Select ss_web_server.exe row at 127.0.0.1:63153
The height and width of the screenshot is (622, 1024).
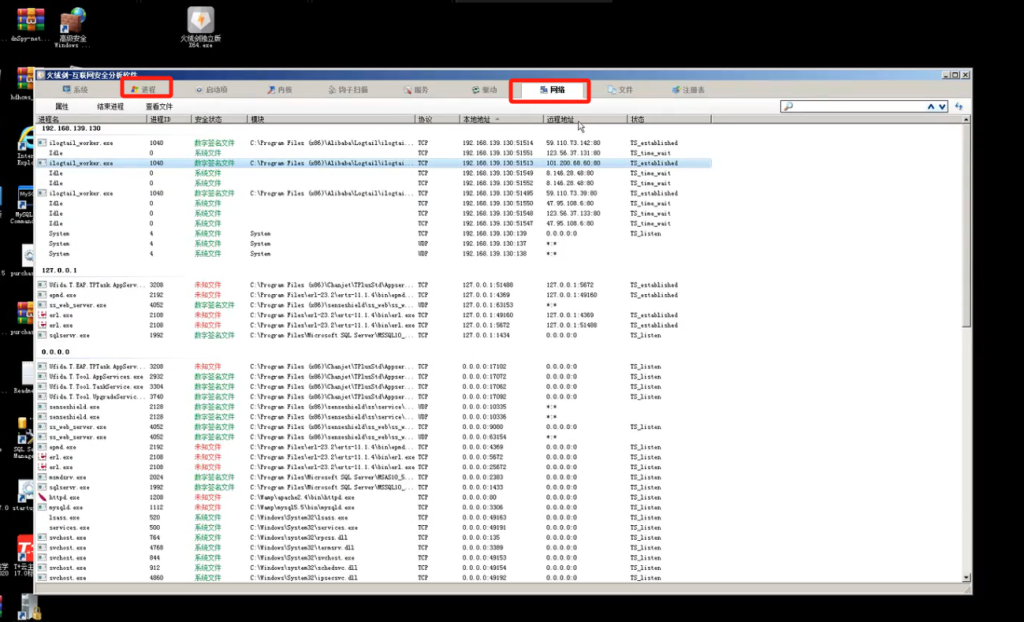374,305
